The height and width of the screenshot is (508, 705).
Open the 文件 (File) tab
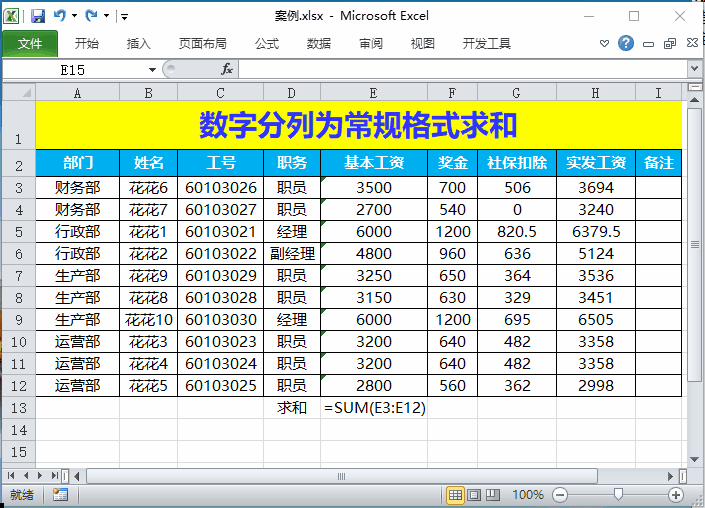point(30,44)
